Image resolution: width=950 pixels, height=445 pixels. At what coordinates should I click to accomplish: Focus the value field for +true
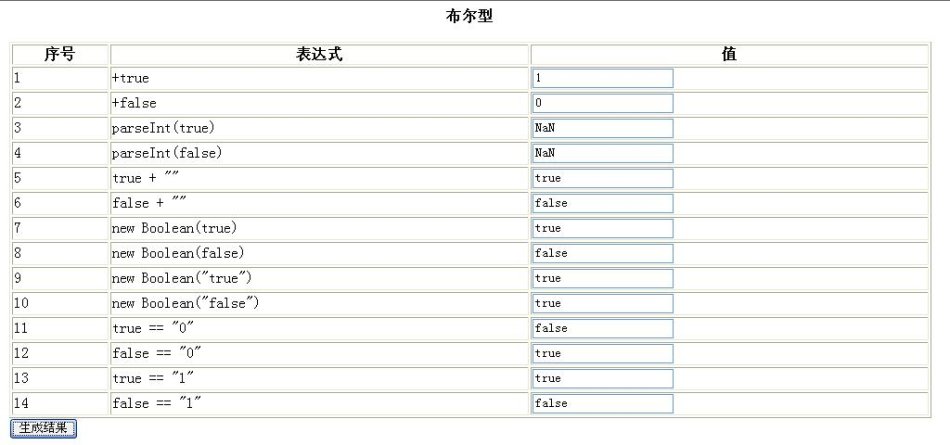click(603, 78)
